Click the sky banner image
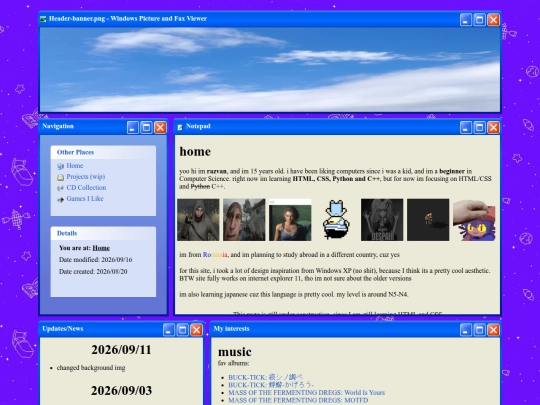The image size is (540, 405). coord(270,70)
